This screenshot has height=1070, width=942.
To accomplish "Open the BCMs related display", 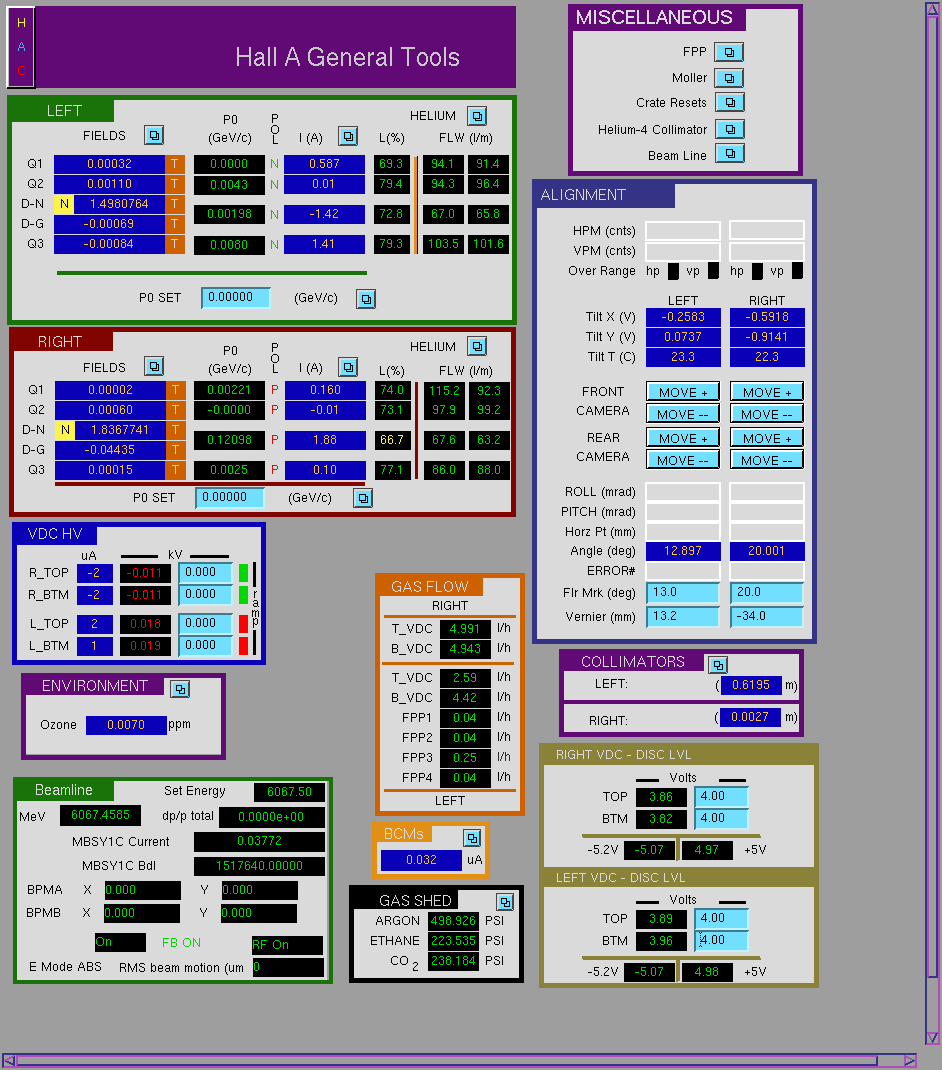I will [472, 838].
